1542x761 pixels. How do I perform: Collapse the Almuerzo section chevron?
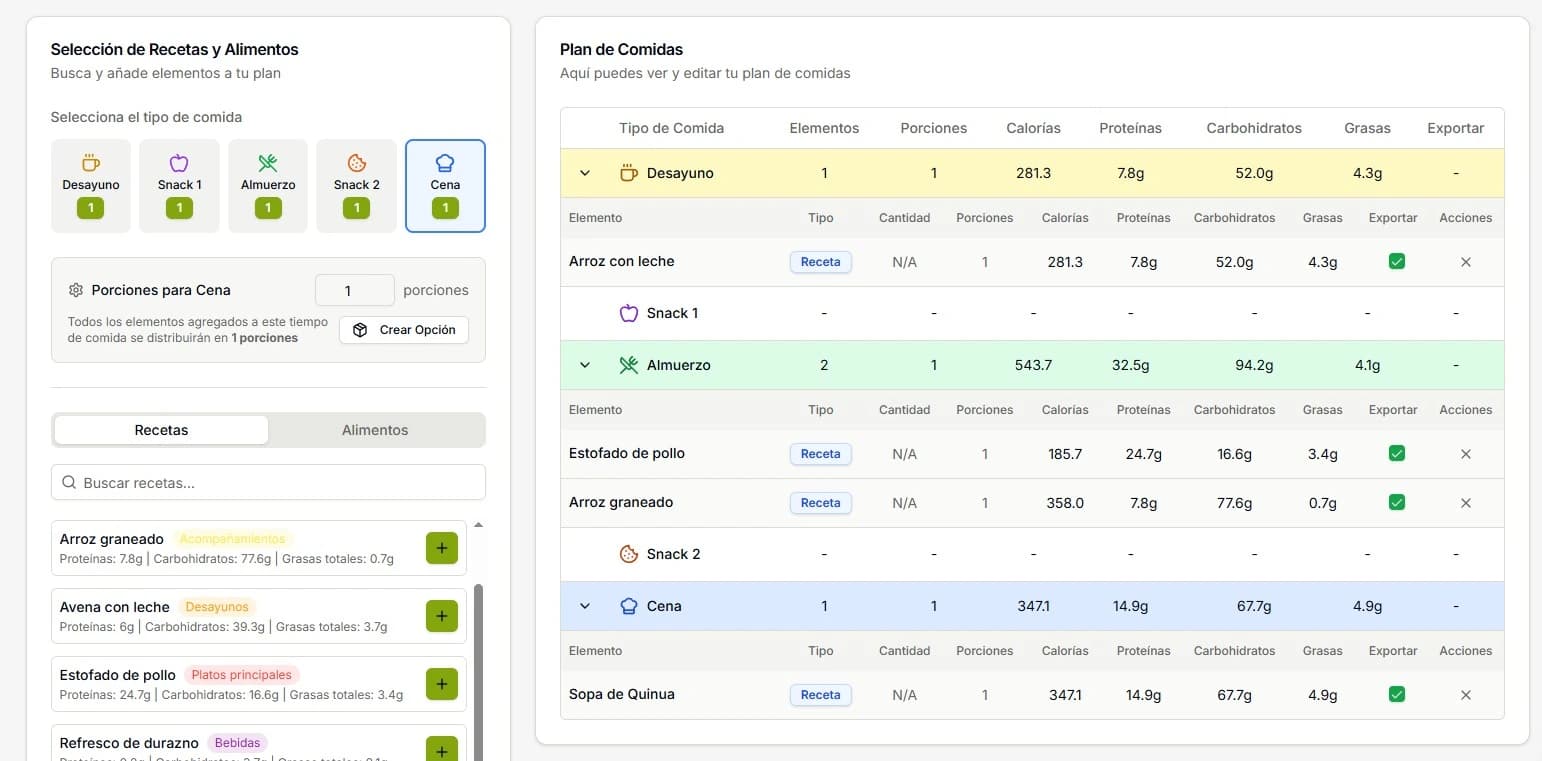[585, 365]
